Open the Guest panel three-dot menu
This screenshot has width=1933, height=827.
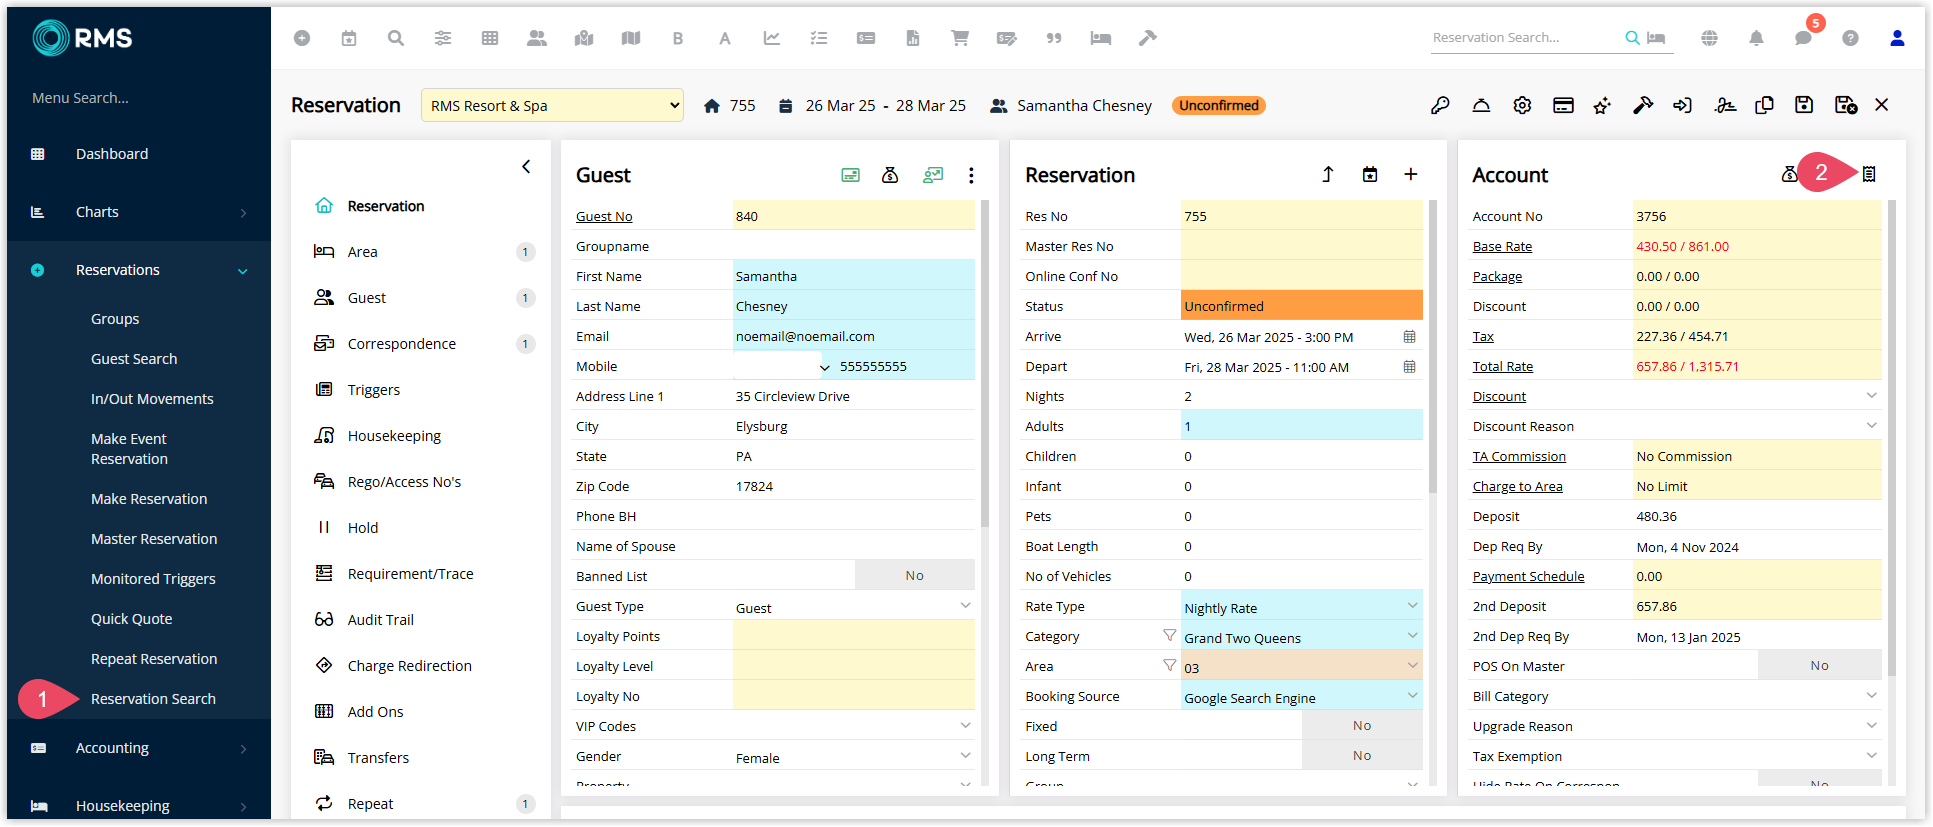click(x=971, y=175)
